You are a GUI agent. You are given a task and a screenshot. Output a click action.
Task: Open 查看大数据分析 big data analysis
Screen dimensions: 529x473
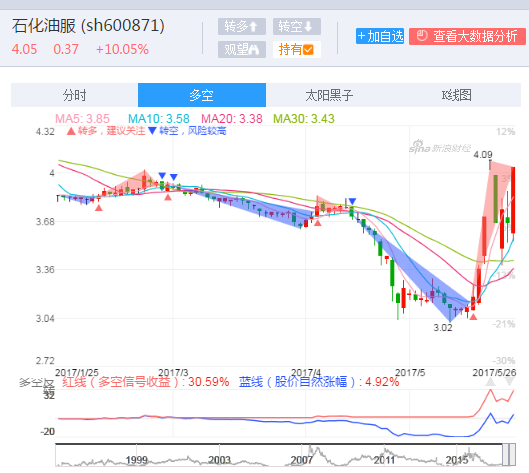coord(467,36)
